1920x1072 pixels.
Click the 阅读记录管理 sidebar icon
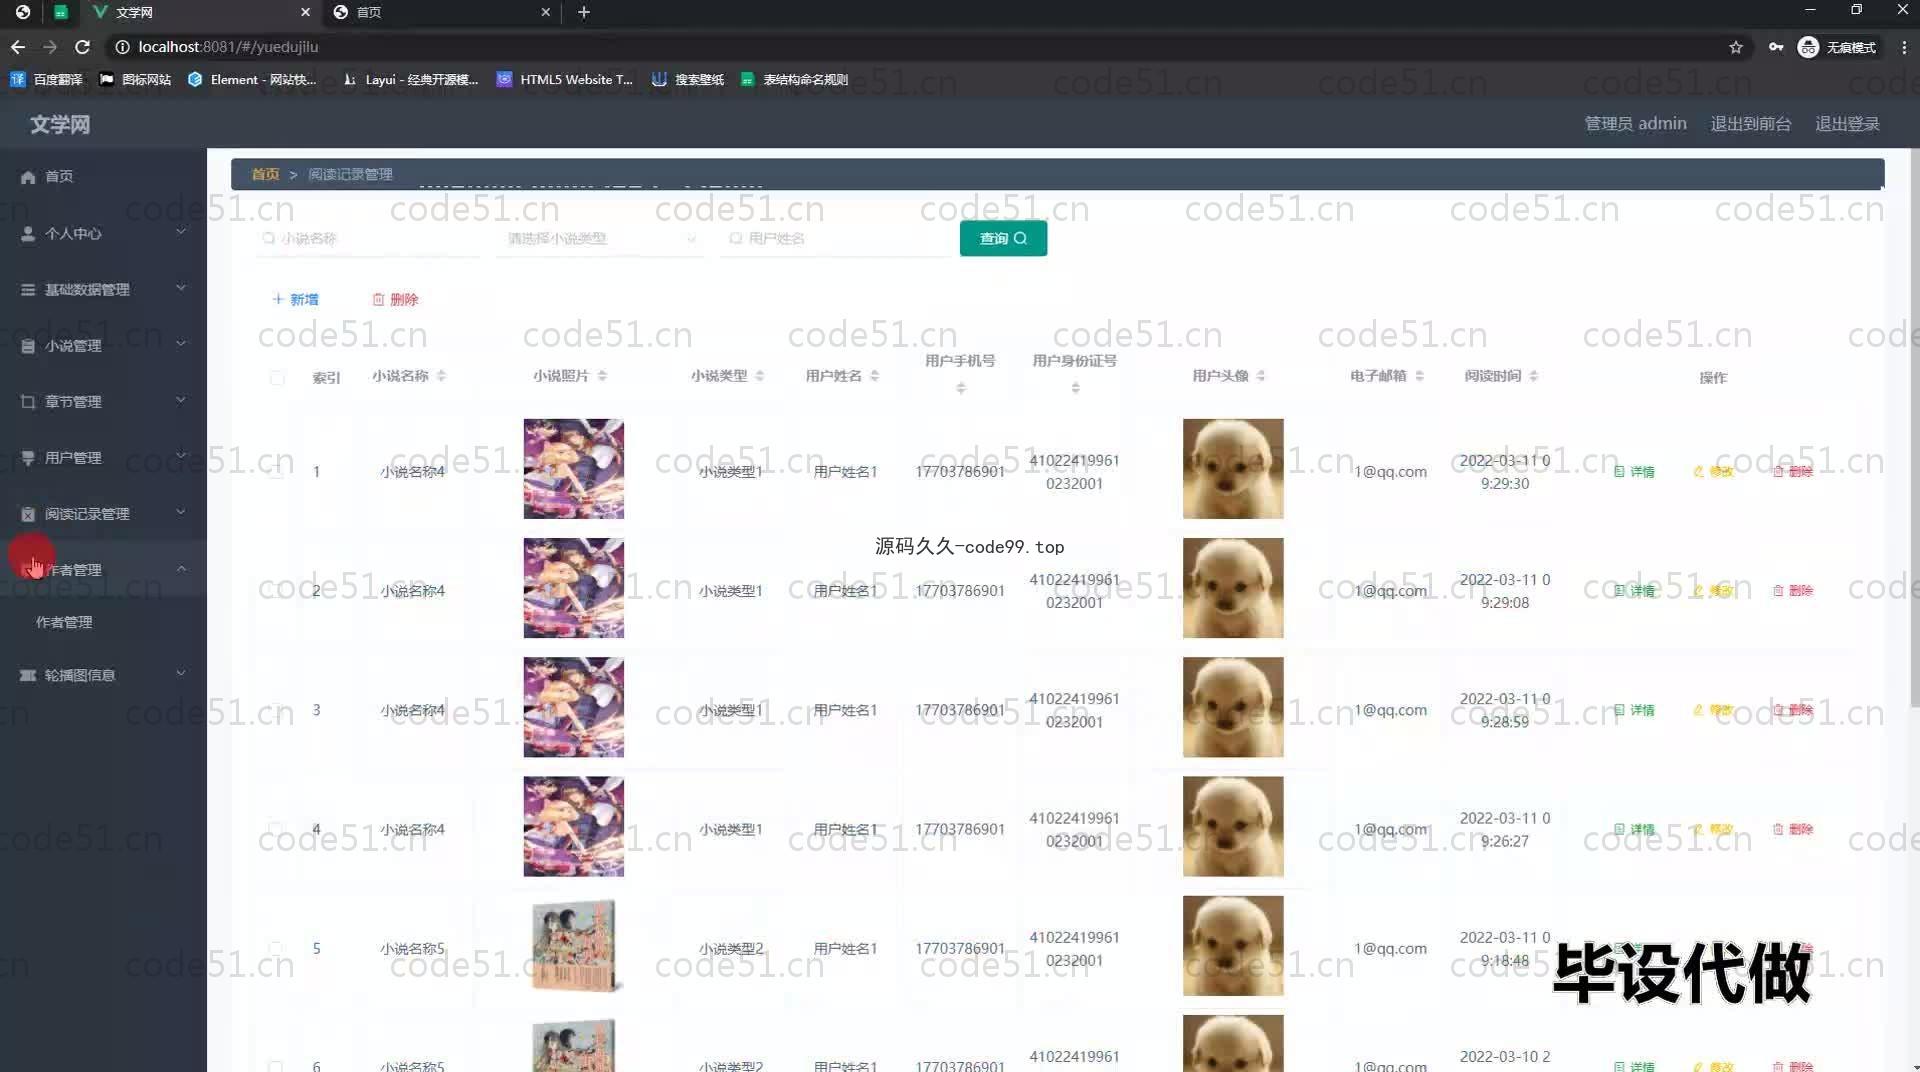tap(28, 514)
